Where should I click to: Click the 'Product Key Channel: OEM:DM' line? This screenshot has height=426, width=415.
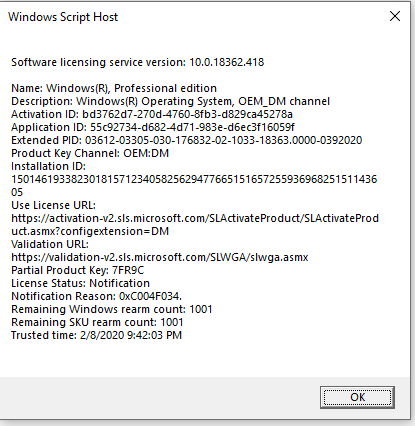90,153
